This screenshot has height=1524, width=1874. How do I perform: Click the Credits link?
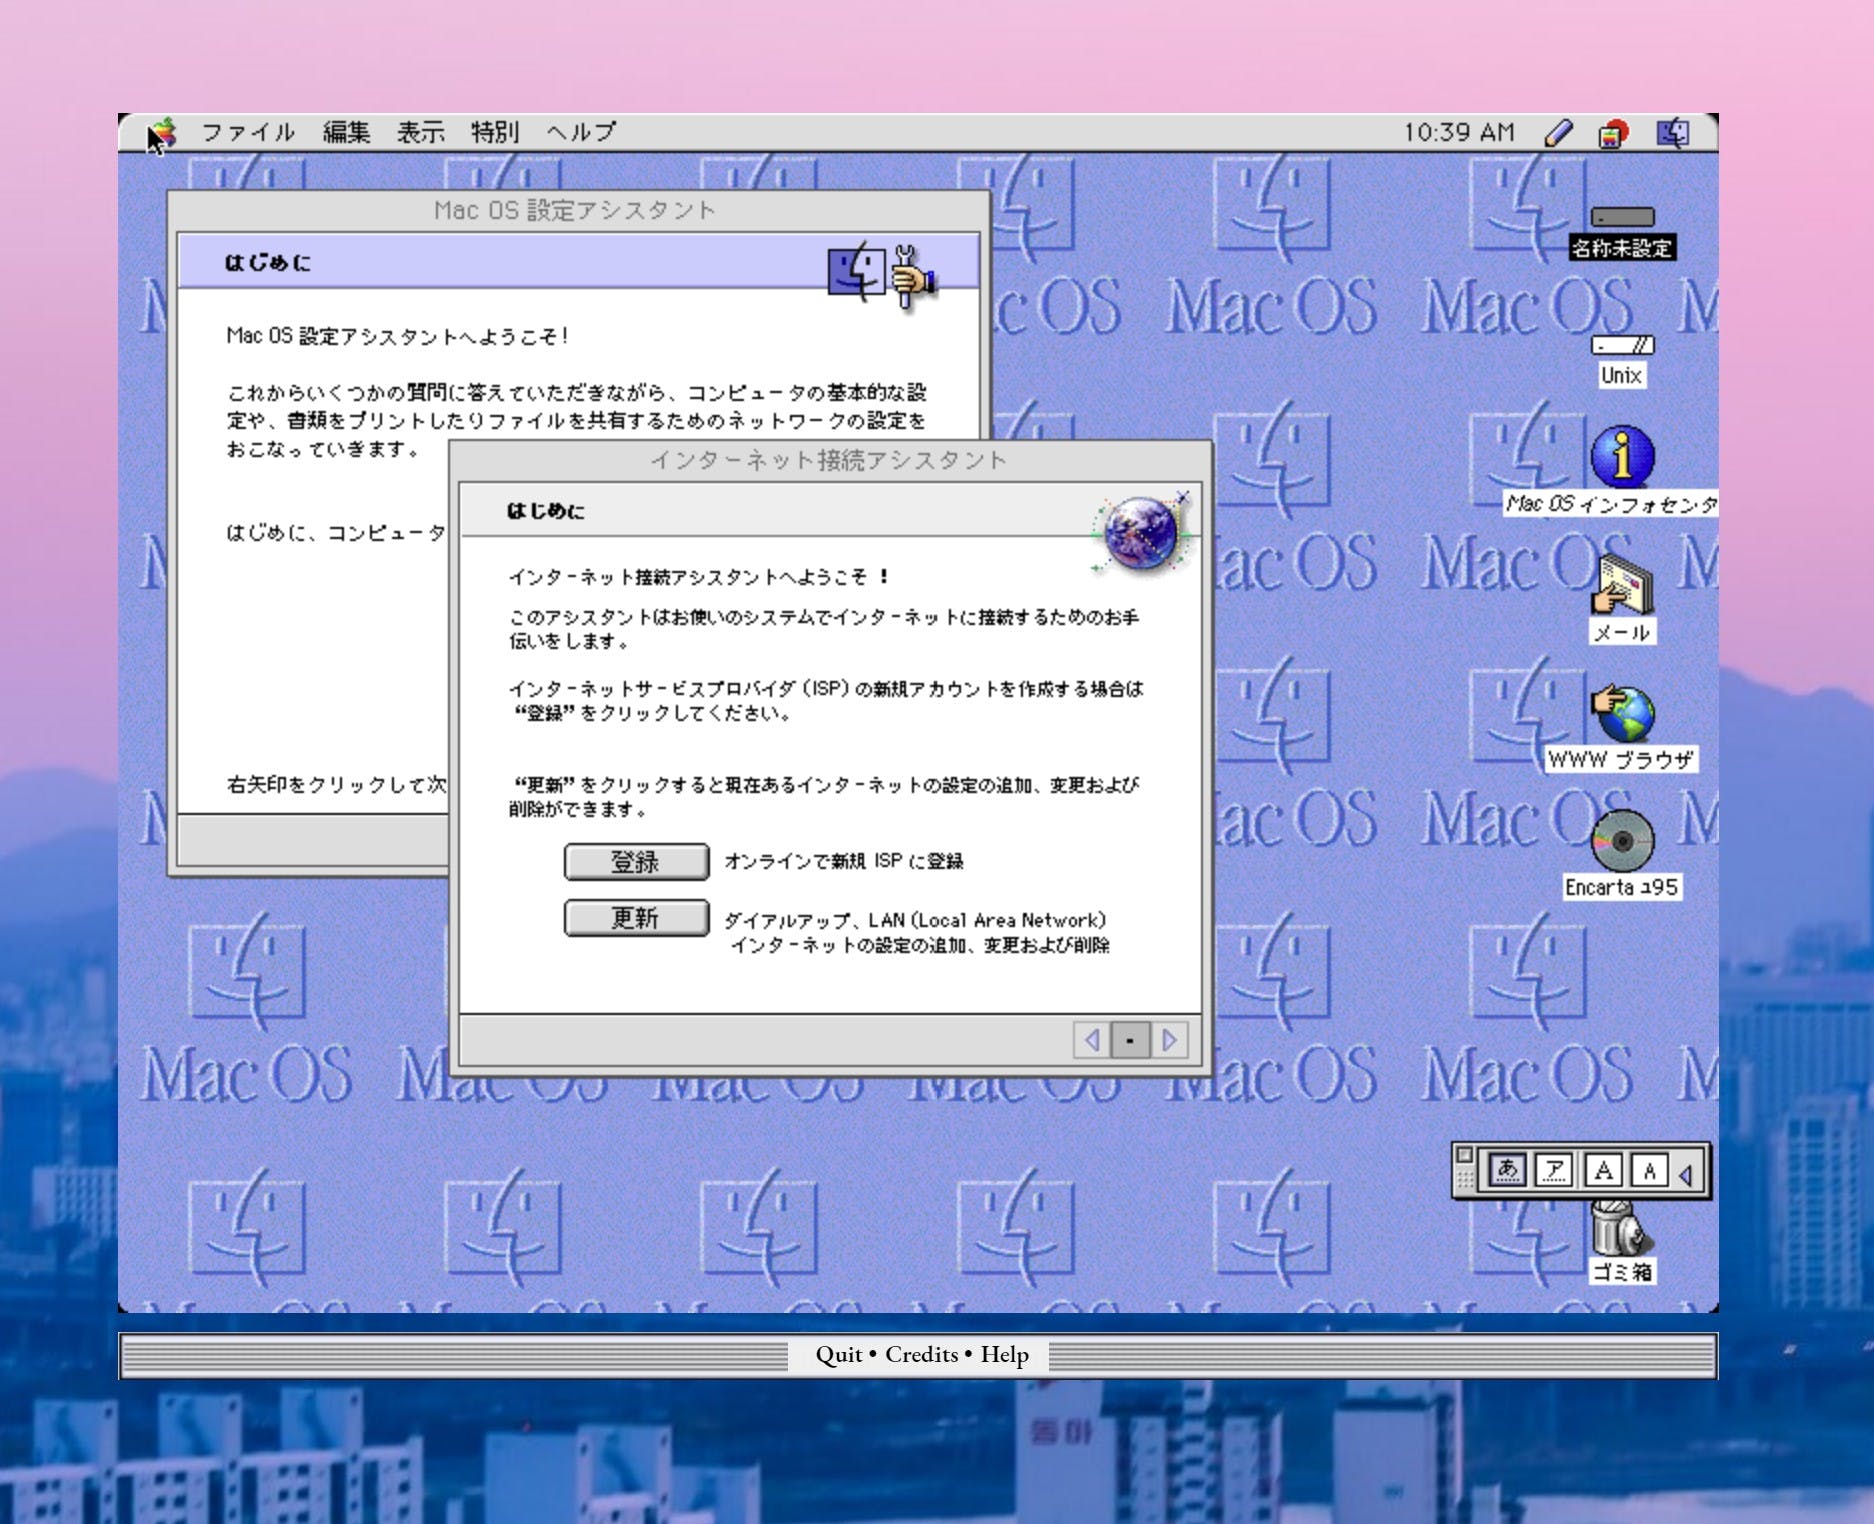921,1354
